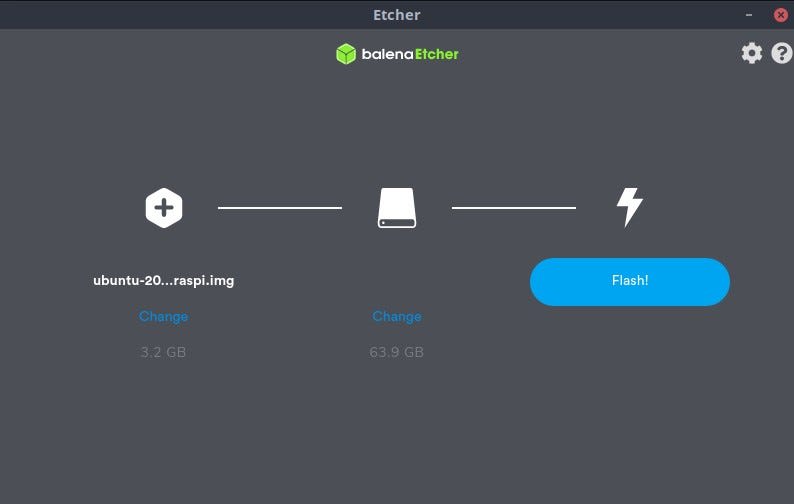794x504 pixels.
Task: Click the line connecting drive and flash steps
Action: pyautogui.click(x=514, y=208)
